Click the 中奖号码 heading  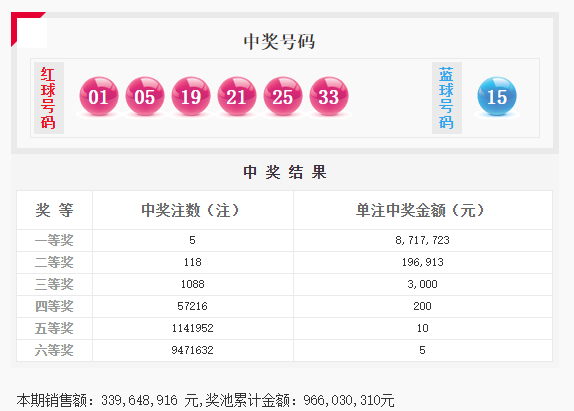[279, 42]
